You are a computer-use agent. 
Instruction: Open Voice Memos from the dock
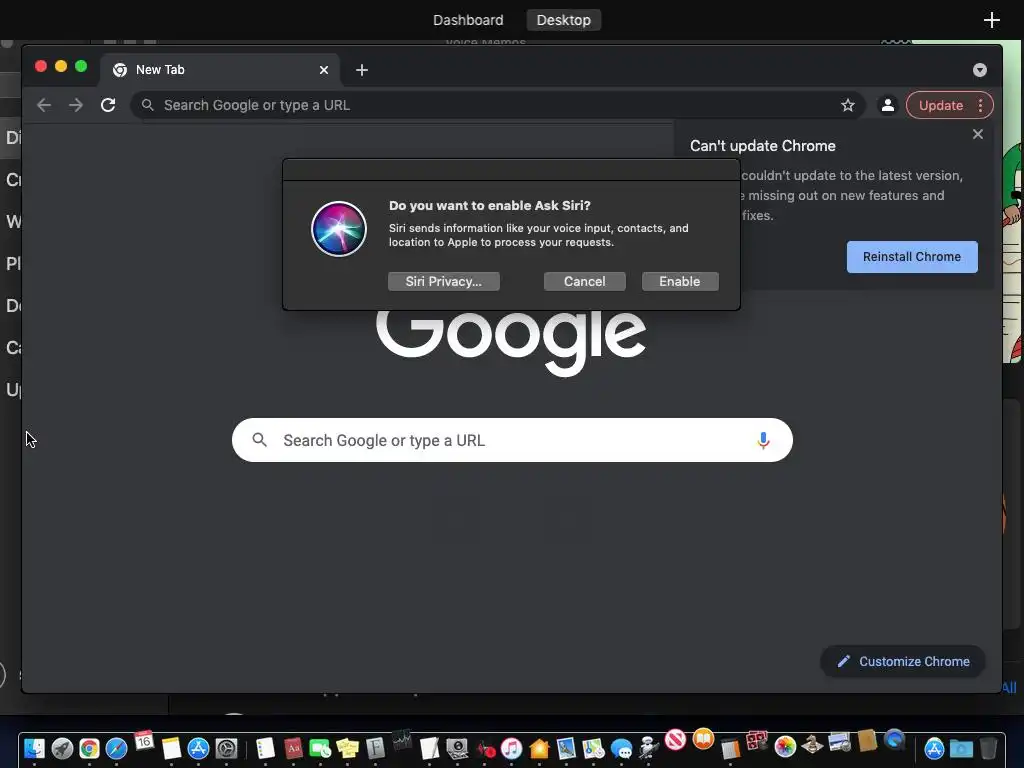(487, 750)
